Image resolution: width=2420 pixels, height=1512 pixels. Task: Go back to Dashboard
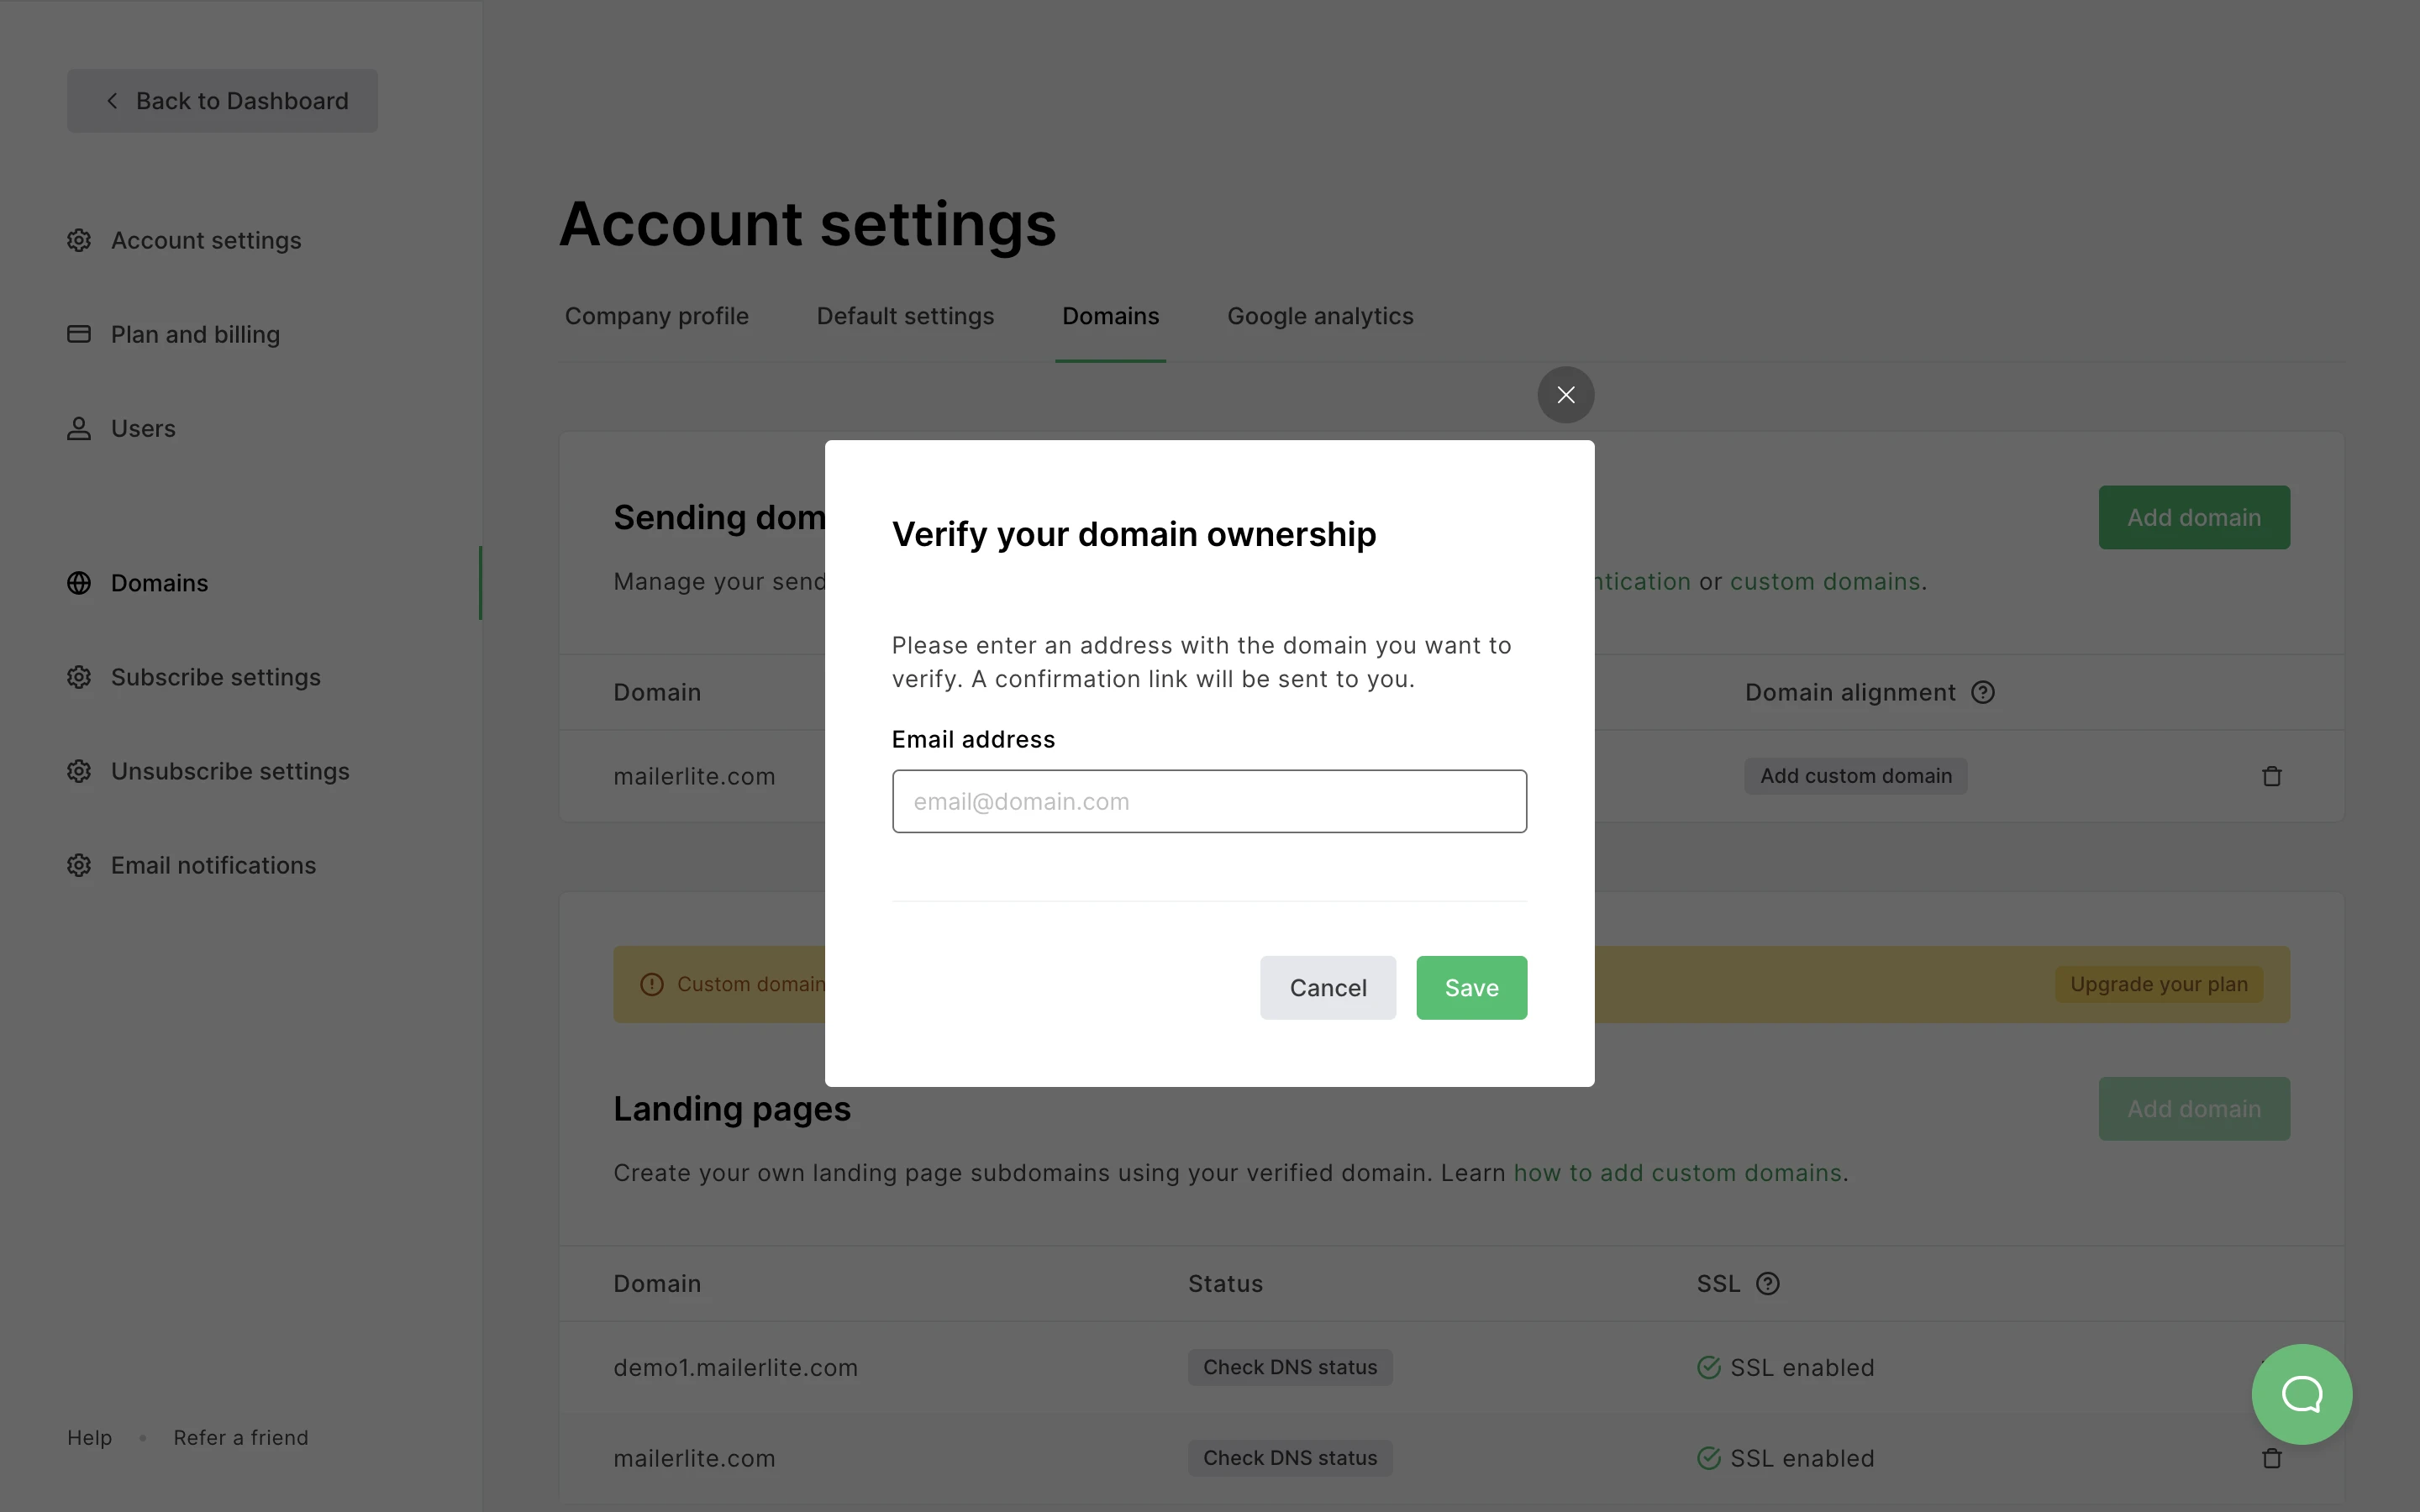pos(222,101)
